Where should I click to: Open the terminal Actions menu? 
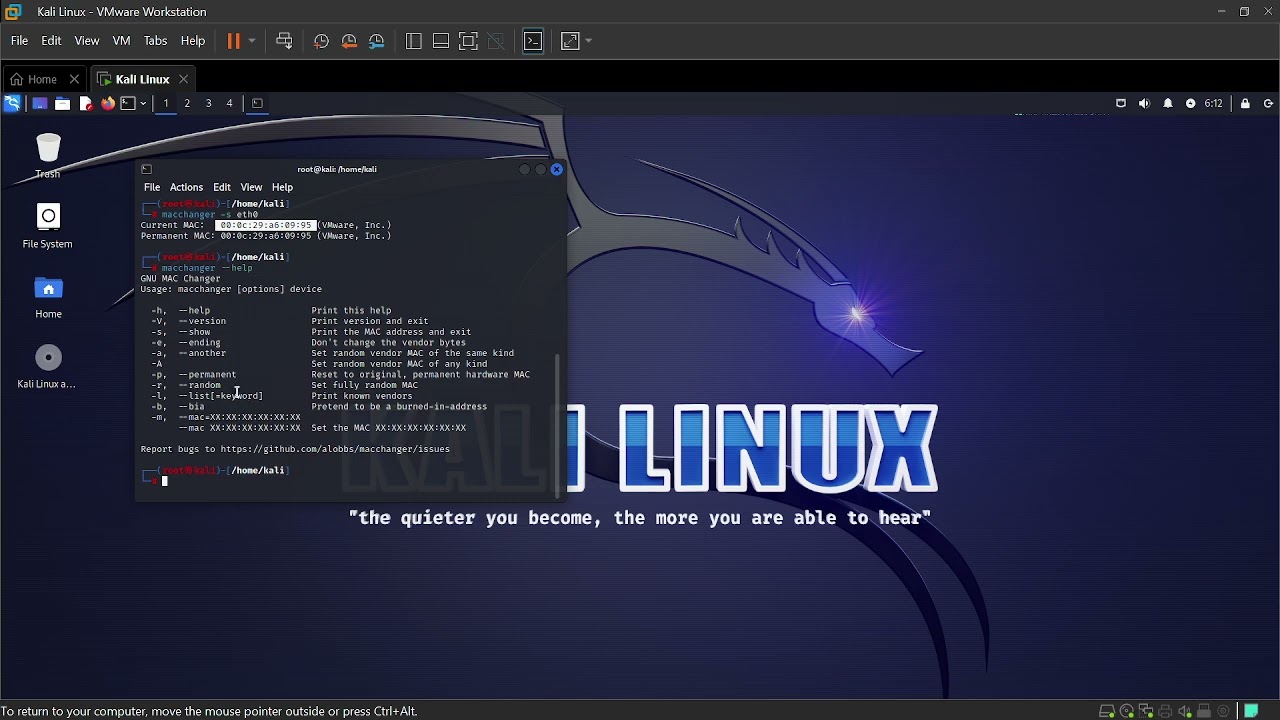coord(186,187)
